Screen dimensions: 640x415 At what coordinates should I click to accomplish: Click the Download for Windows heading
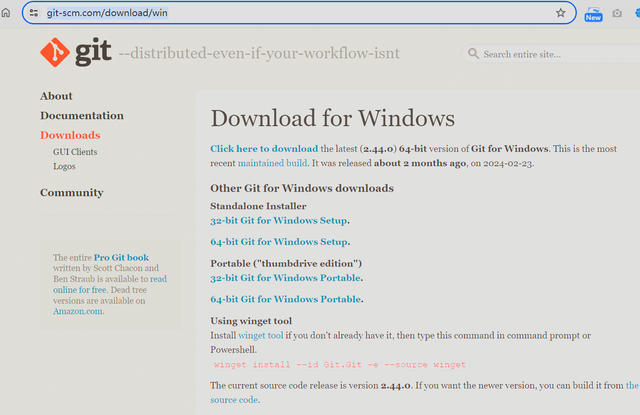pyautogui.click(x=332, y=118)
